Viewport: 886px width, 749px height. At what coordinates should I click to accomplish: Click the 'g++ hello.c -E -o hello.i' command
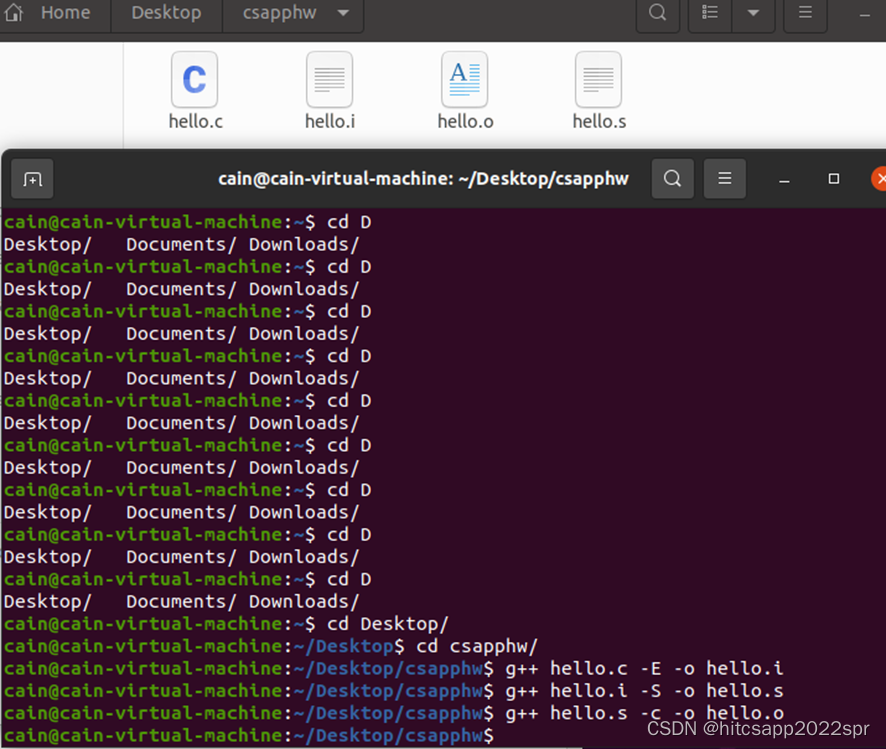pos(644,669)
